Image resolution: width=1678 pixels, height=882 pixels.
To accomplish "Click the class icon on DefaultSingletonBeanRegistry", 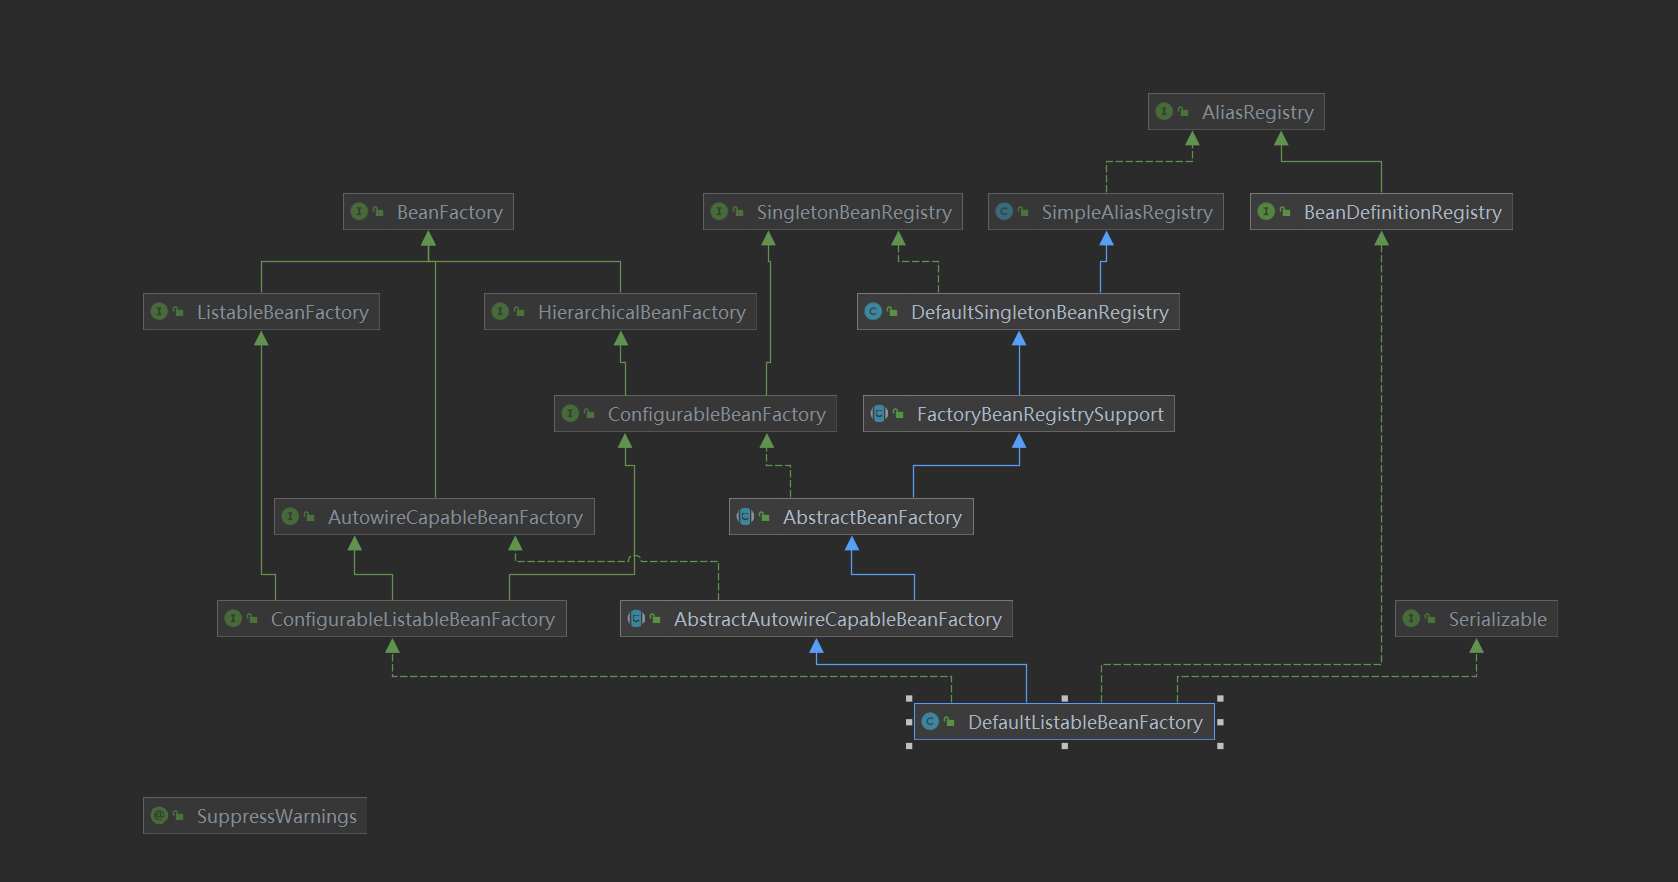I will coord(873,311).
